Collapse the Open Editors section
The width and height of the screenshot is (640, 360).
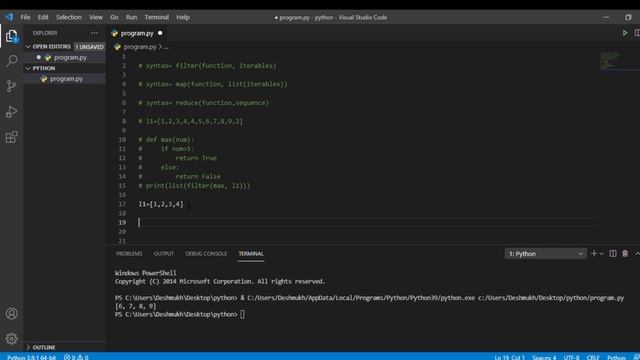[28, 47]
